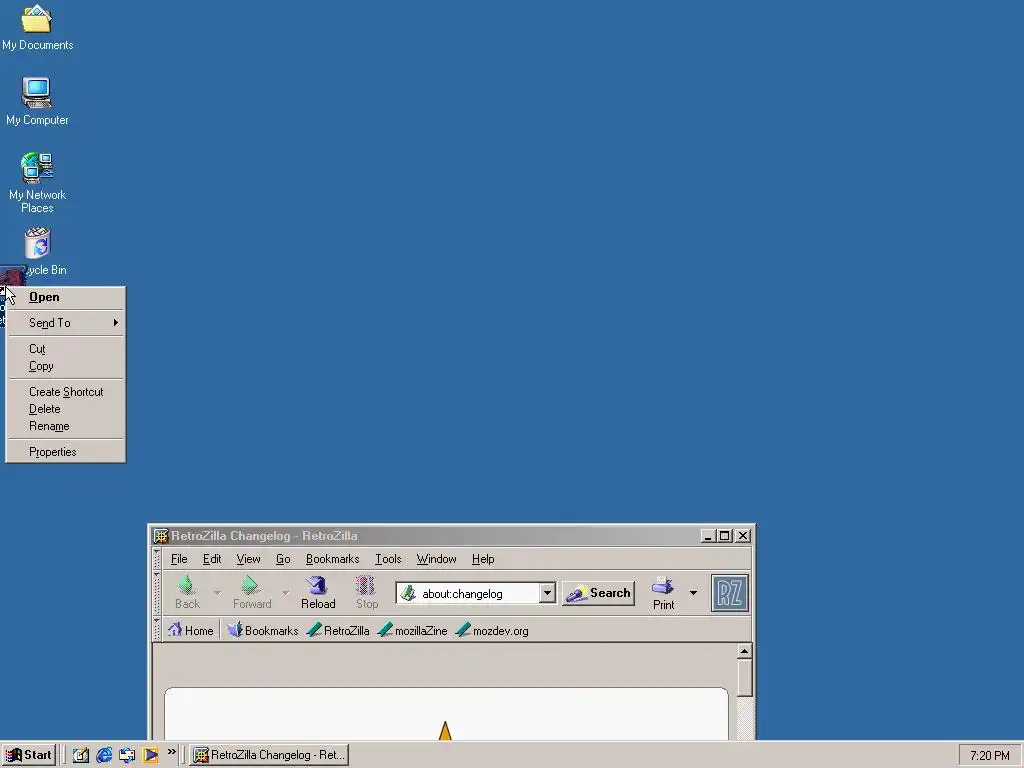Launch Windows Media Player quick launch
The image size is (1024, 768).
coord(150,755)
